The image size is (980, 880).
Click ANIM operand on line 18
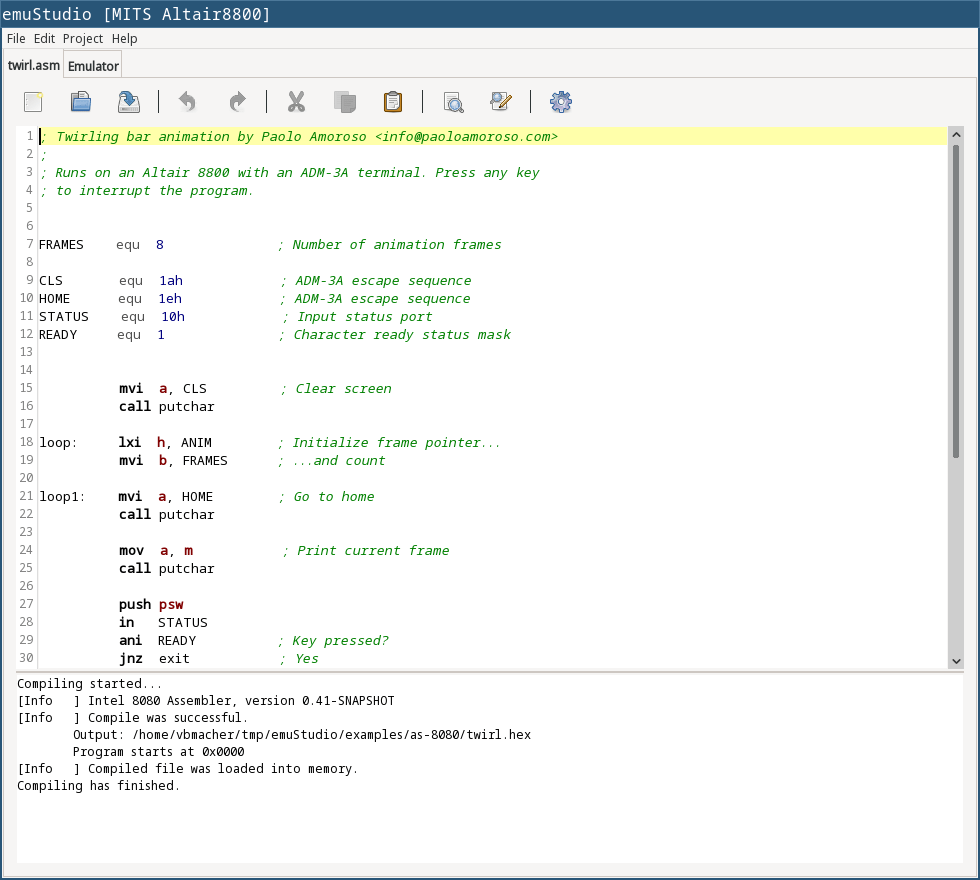196,443
